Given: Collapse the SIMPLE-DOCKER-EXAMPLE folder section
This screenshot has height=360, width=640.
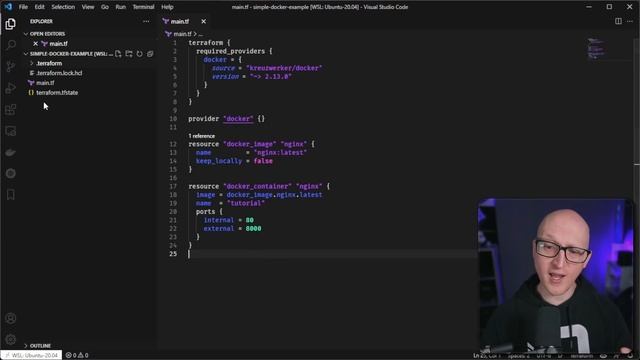Looking at the screenshot, I should (26, 54).
